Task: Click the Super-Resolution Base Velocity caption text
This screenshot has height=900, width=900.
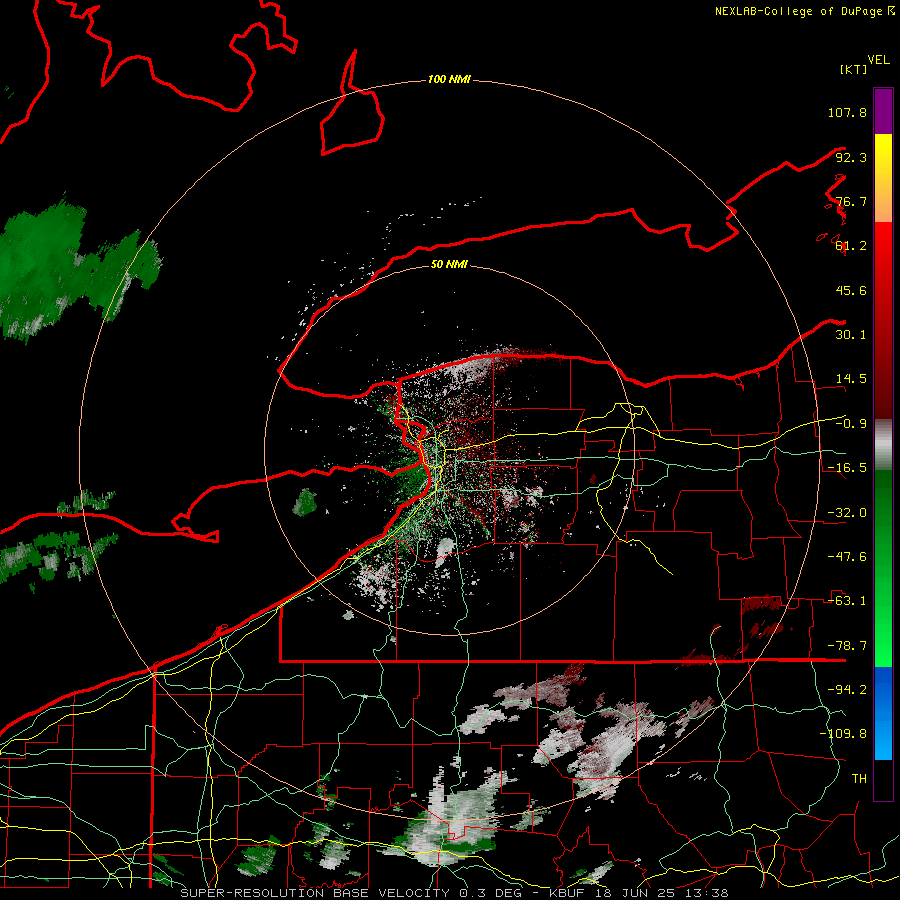Action: [455, 893]
